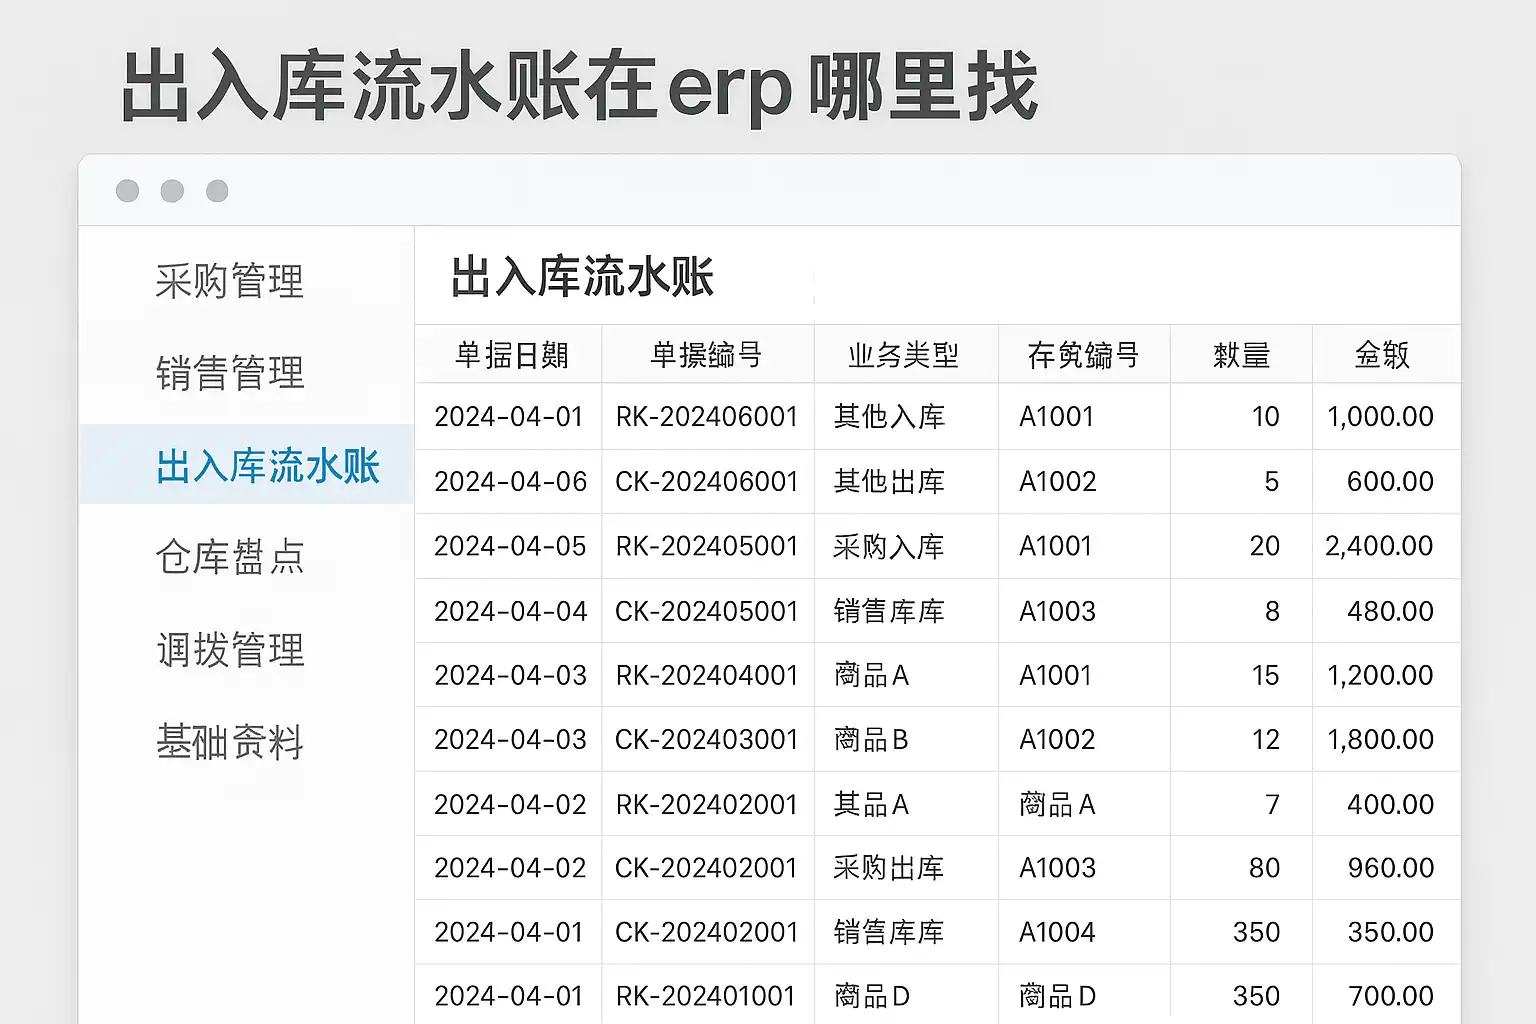Viewport: 1536px width, 1024px height.
Task: Click stock code A1002 in the CK-202406001 row
Action: click(1057, 482)
